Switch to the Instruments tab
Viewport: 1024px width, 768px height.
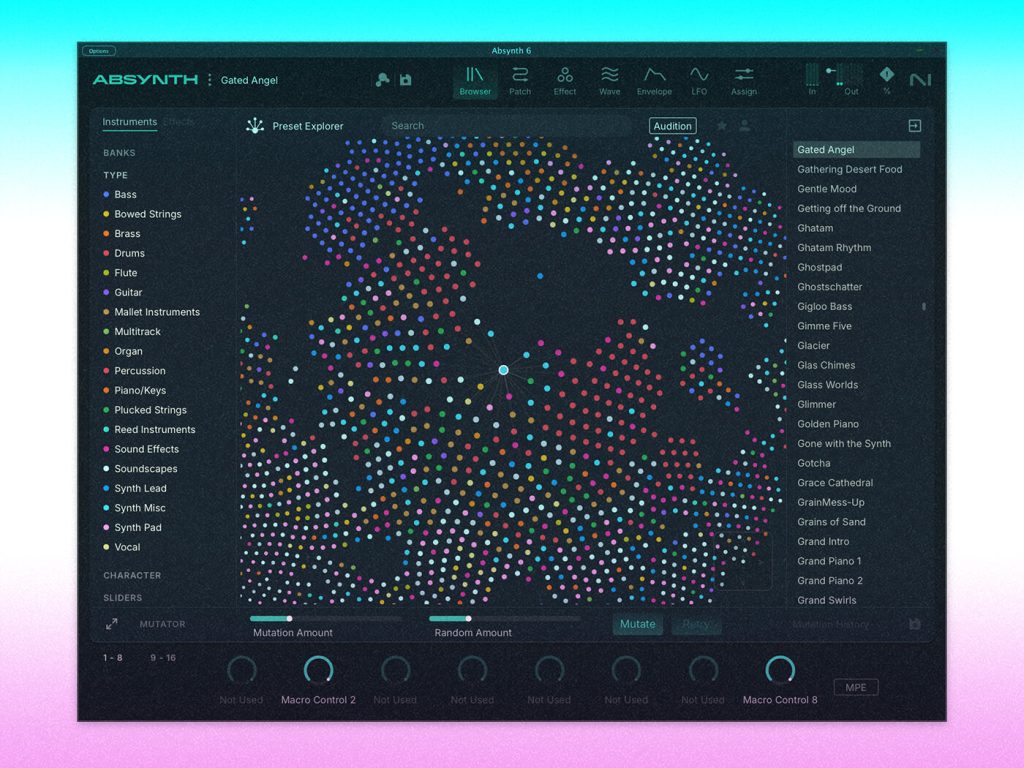[x=129, y=122]
